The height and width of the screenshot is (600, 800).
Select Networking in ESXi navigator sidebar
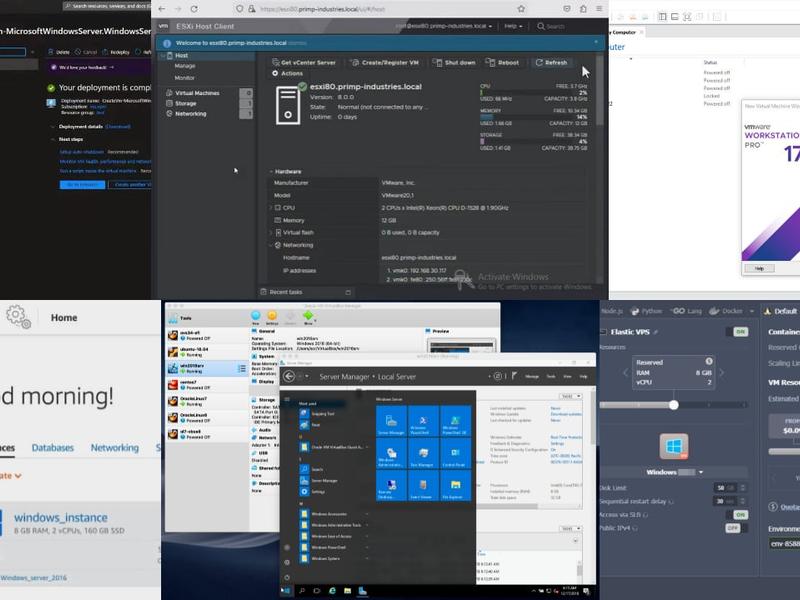190,114
